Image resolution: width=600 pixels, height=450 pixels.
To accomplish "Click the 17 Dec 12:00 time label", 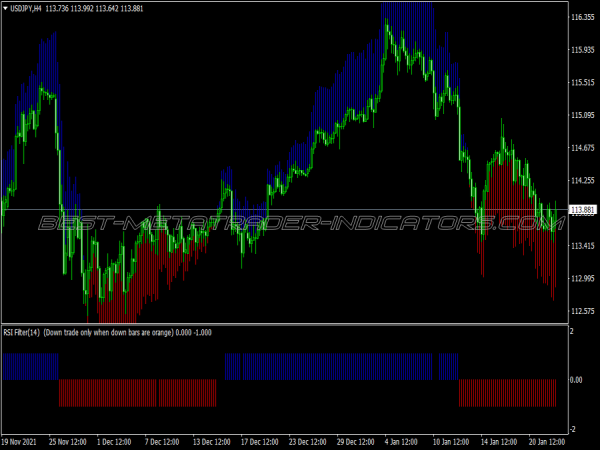I will pyautogui.click(x=259, y=442).
